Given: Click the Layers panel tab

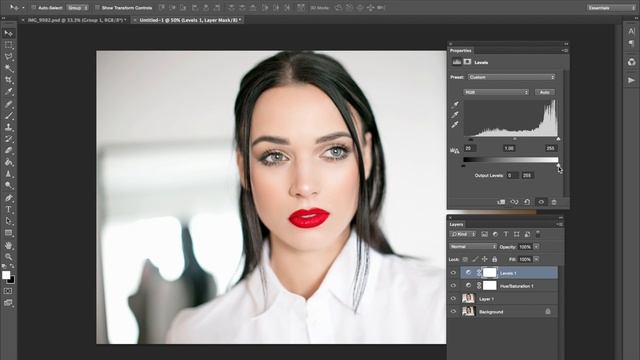Looking at the screenshot, I should (456, 224).
